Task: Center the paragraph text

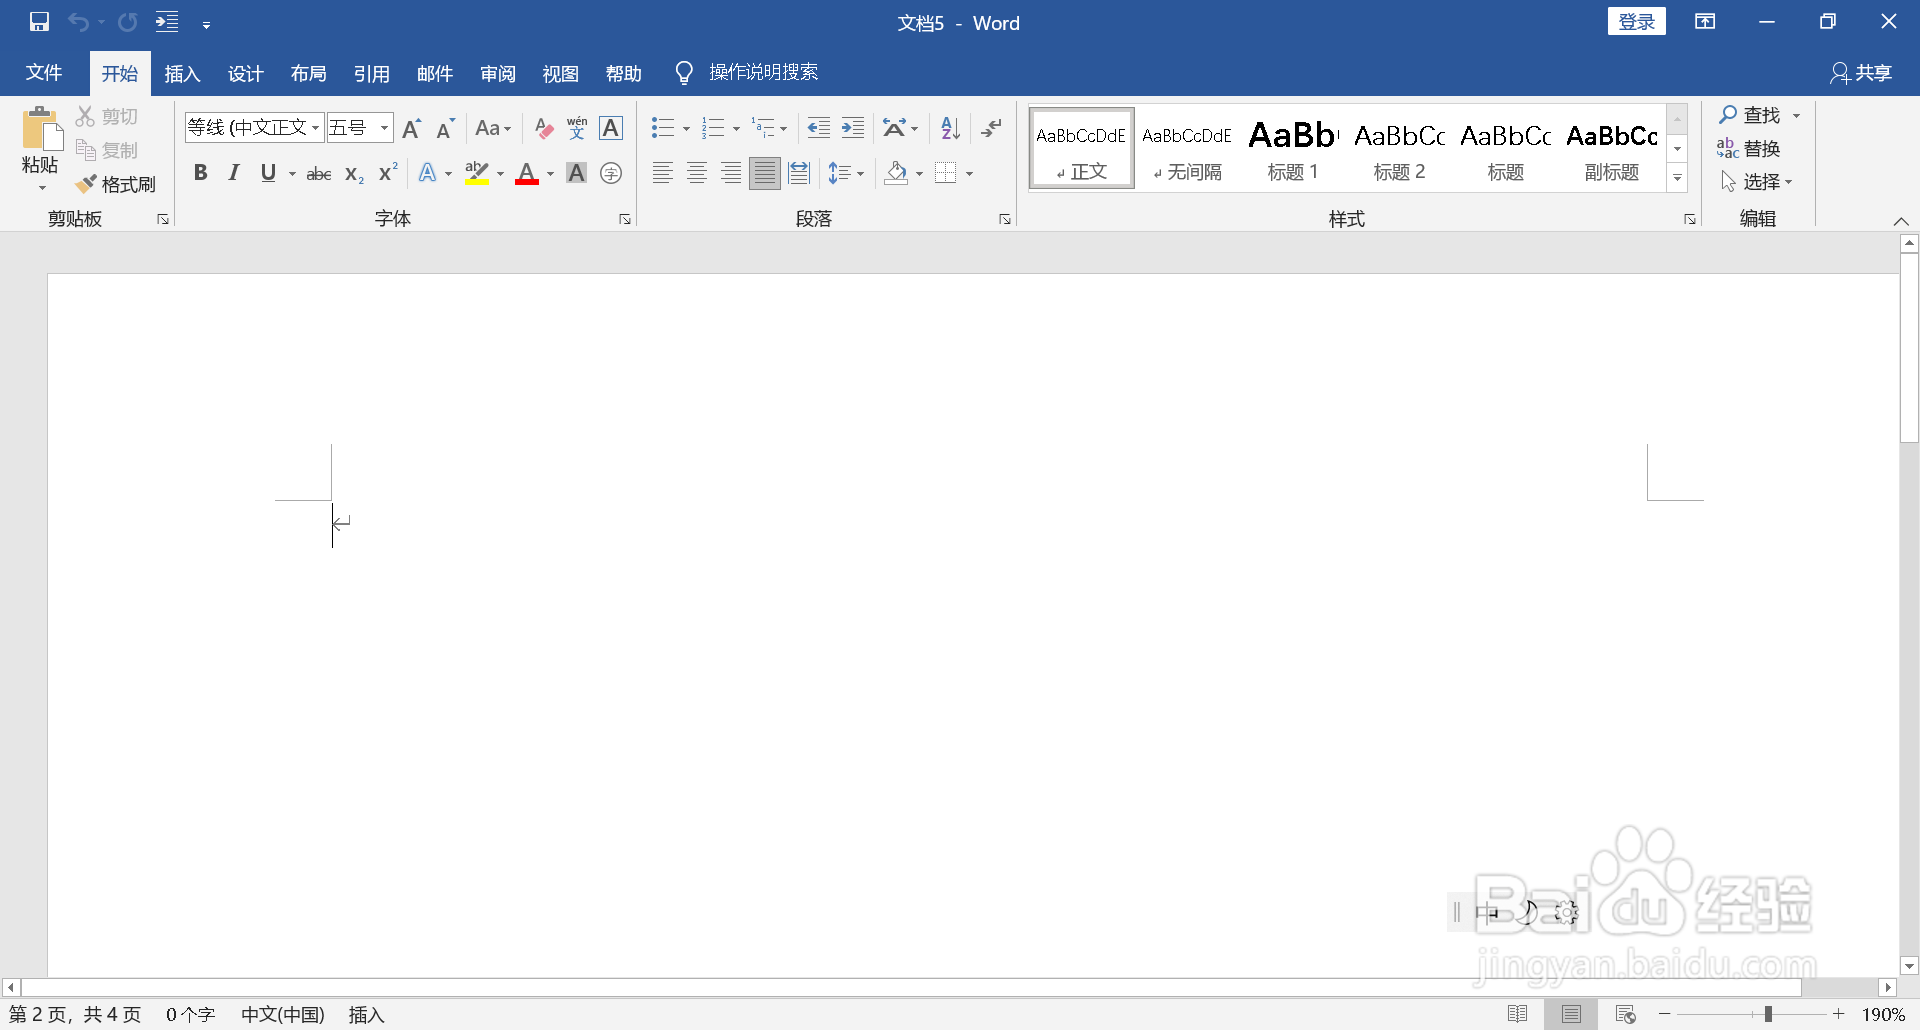Action: pyautogui.click(x=697, y=173)
